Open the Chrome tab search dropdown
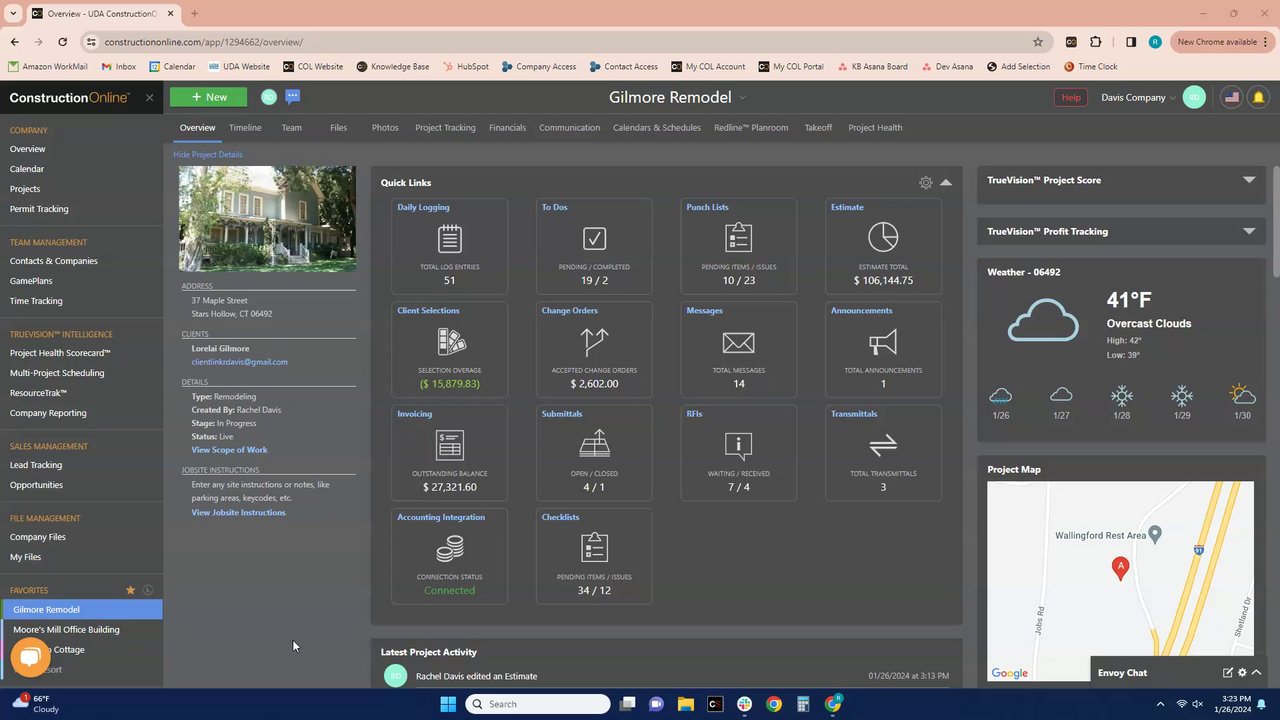The image size is (1280, 720). click(13, 14)
